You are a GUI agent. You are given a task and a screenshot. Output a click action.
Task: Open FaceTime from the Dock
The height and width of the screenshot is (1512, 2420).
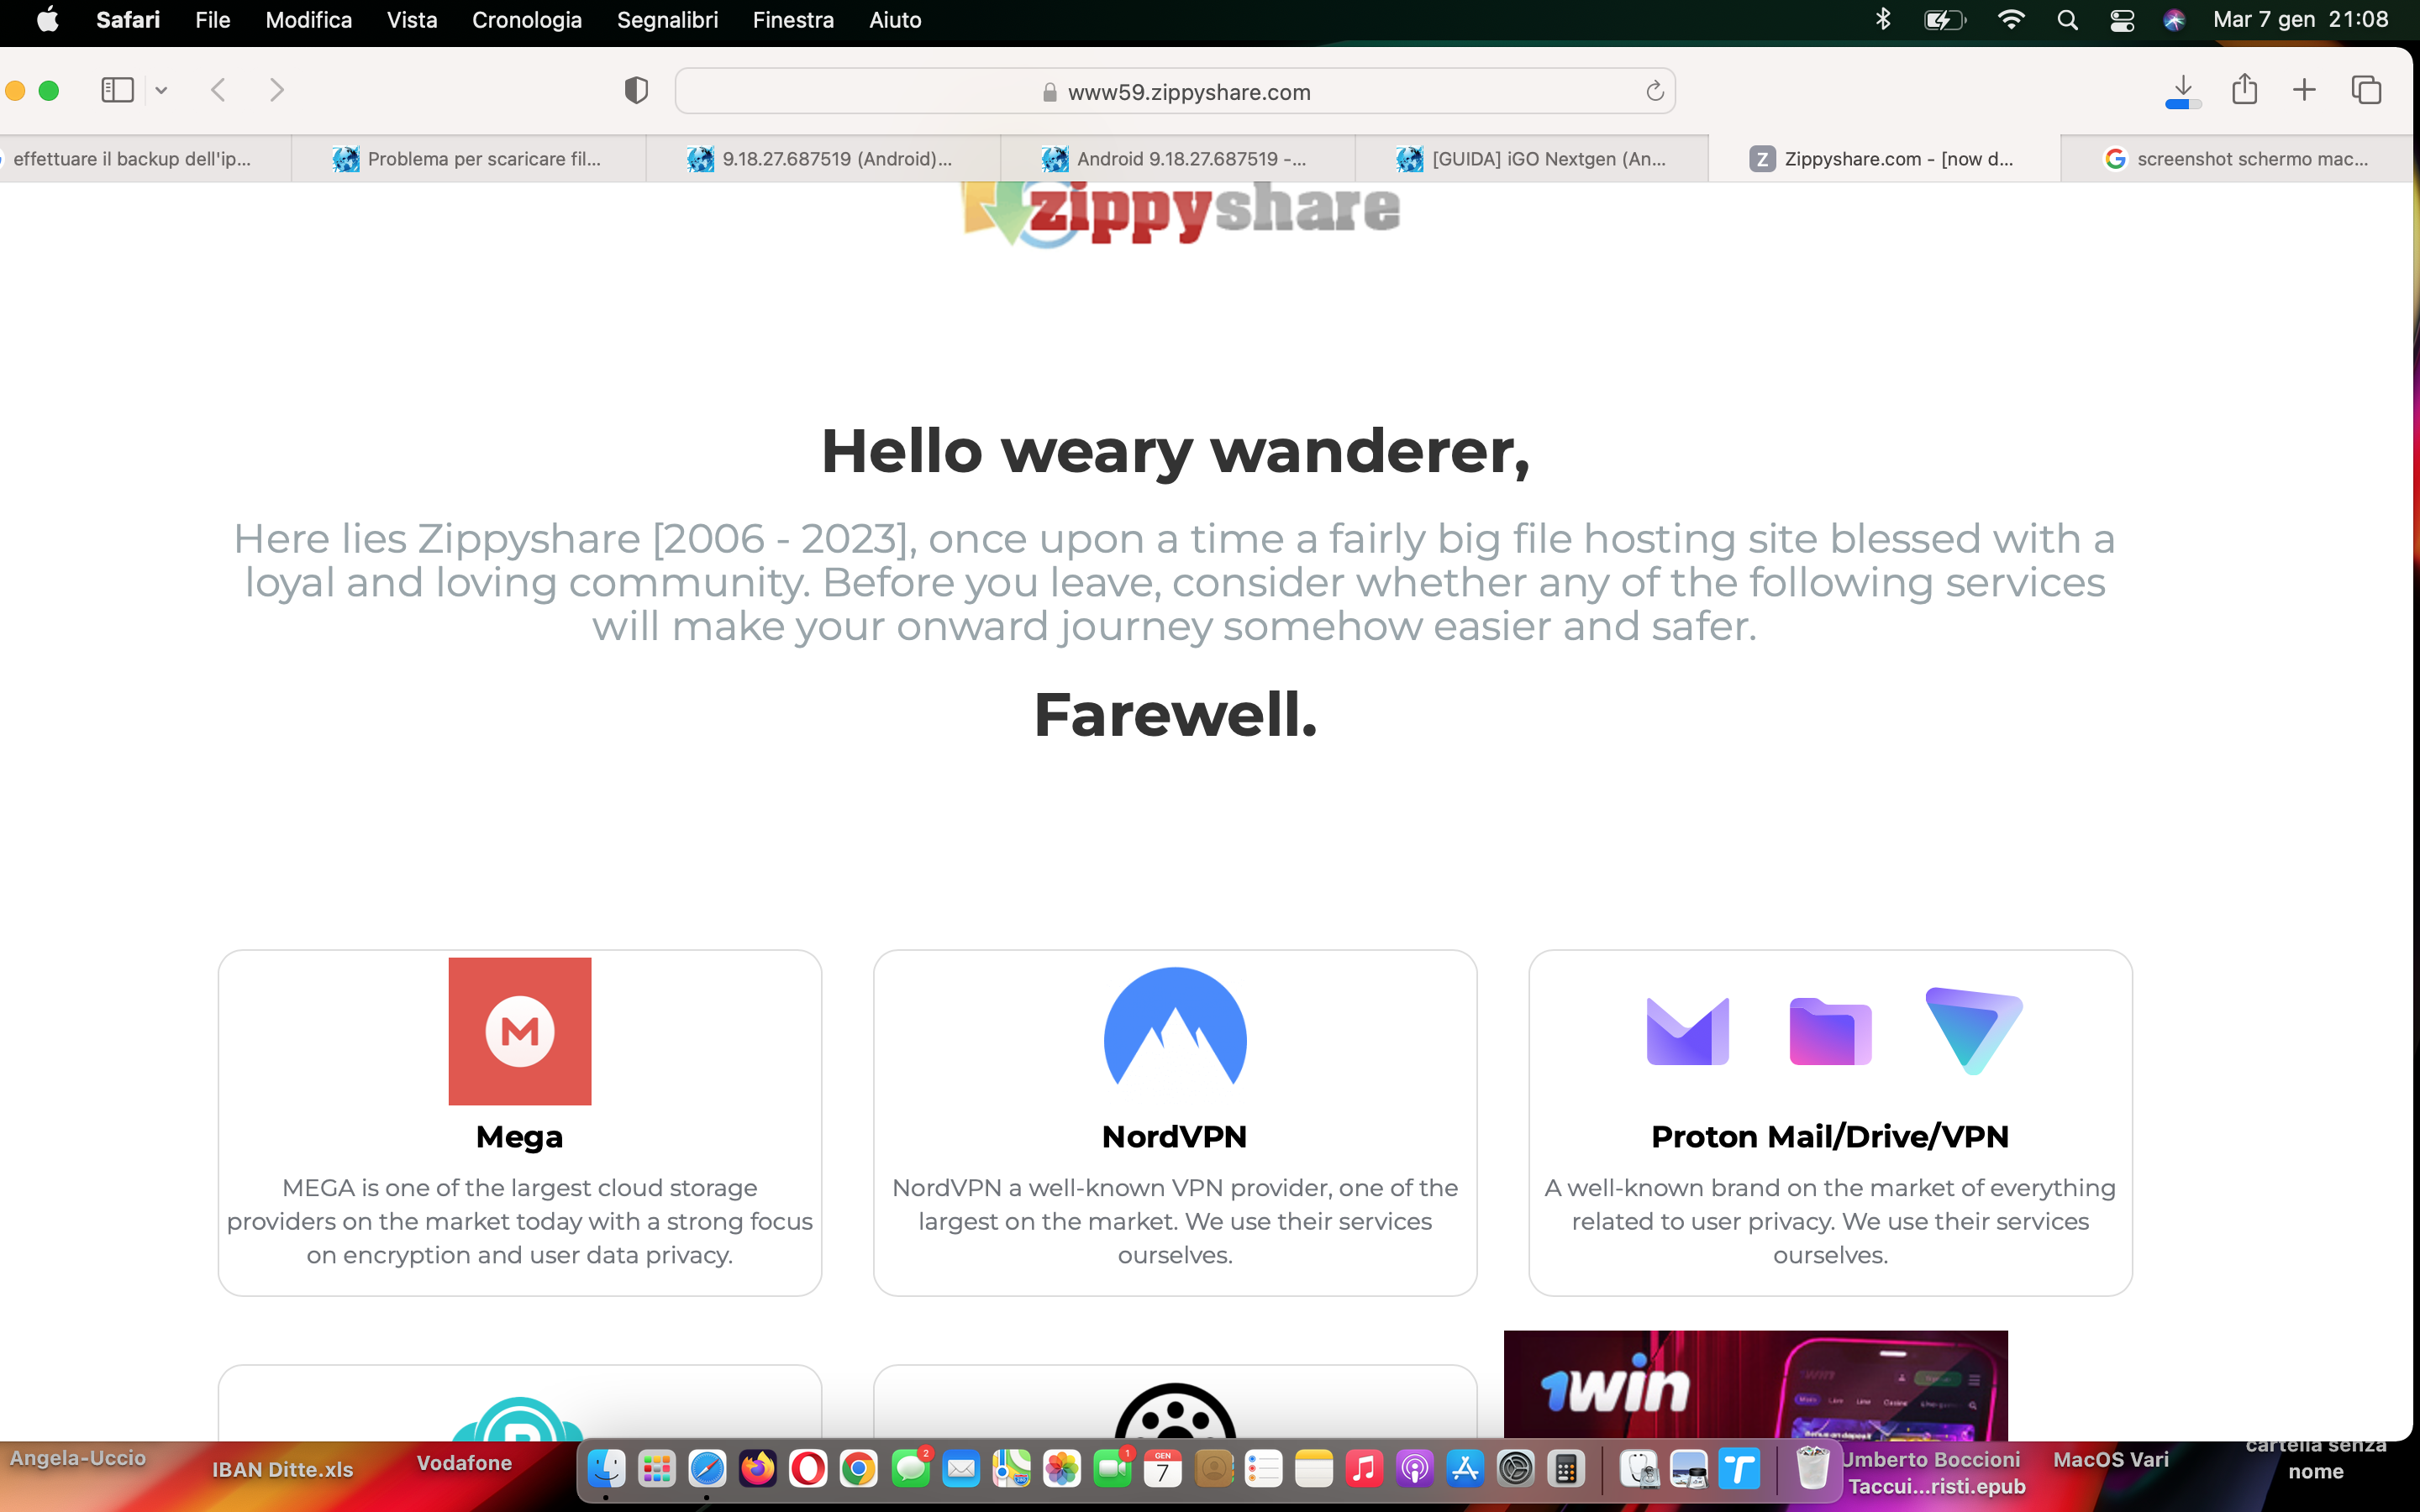pyautogui.click(x=1112, y=1469)
